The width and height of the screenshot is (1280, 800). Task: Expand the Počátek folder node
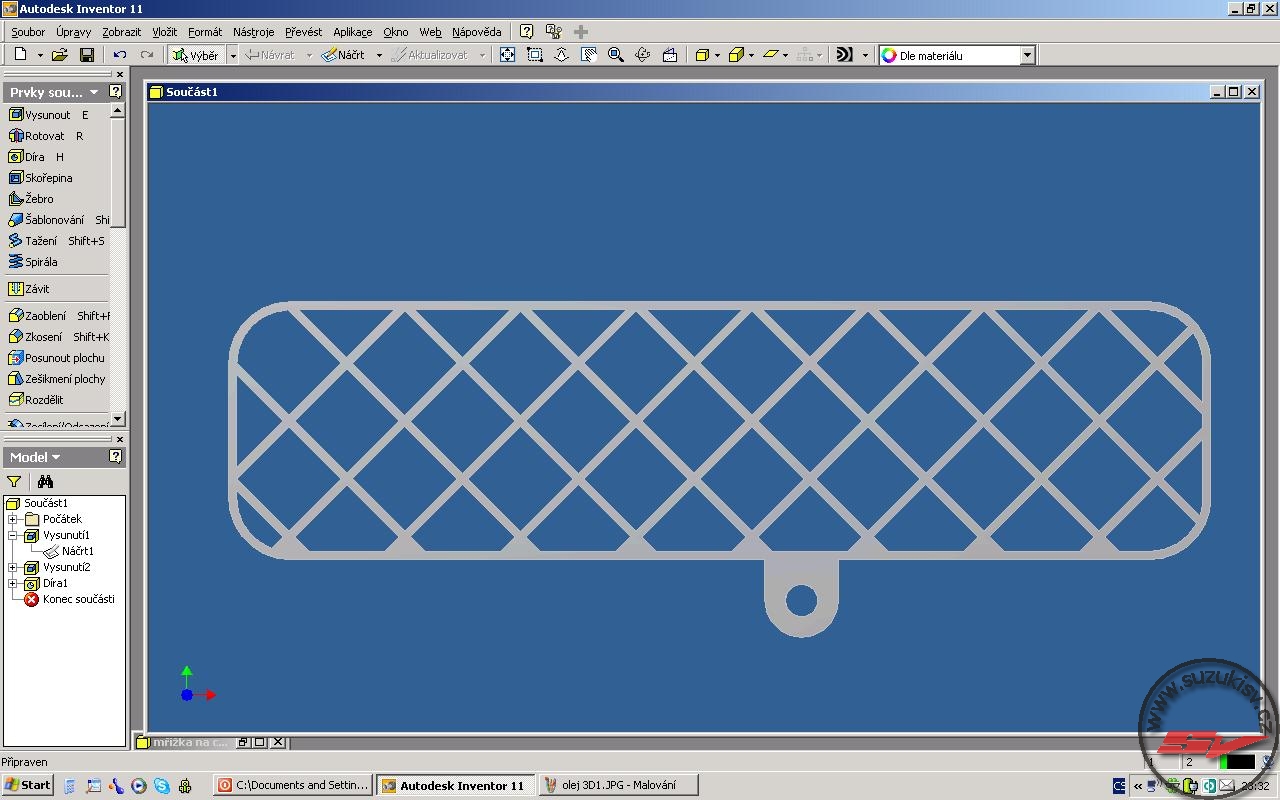[12, 519]
